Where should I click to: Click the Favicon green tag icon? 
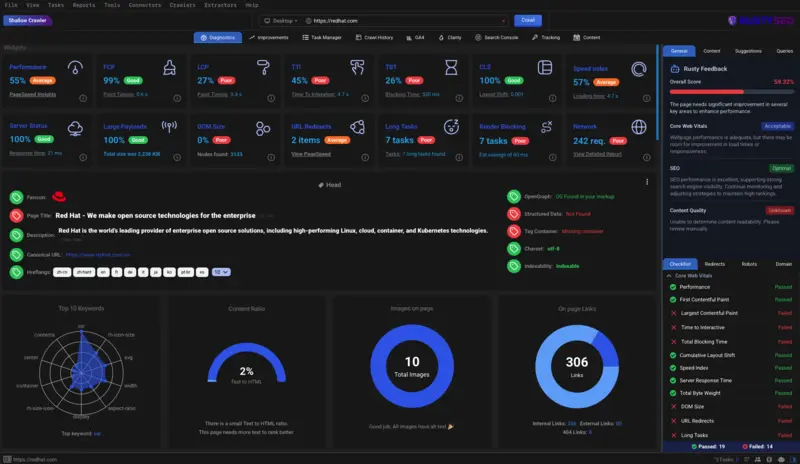16,197
